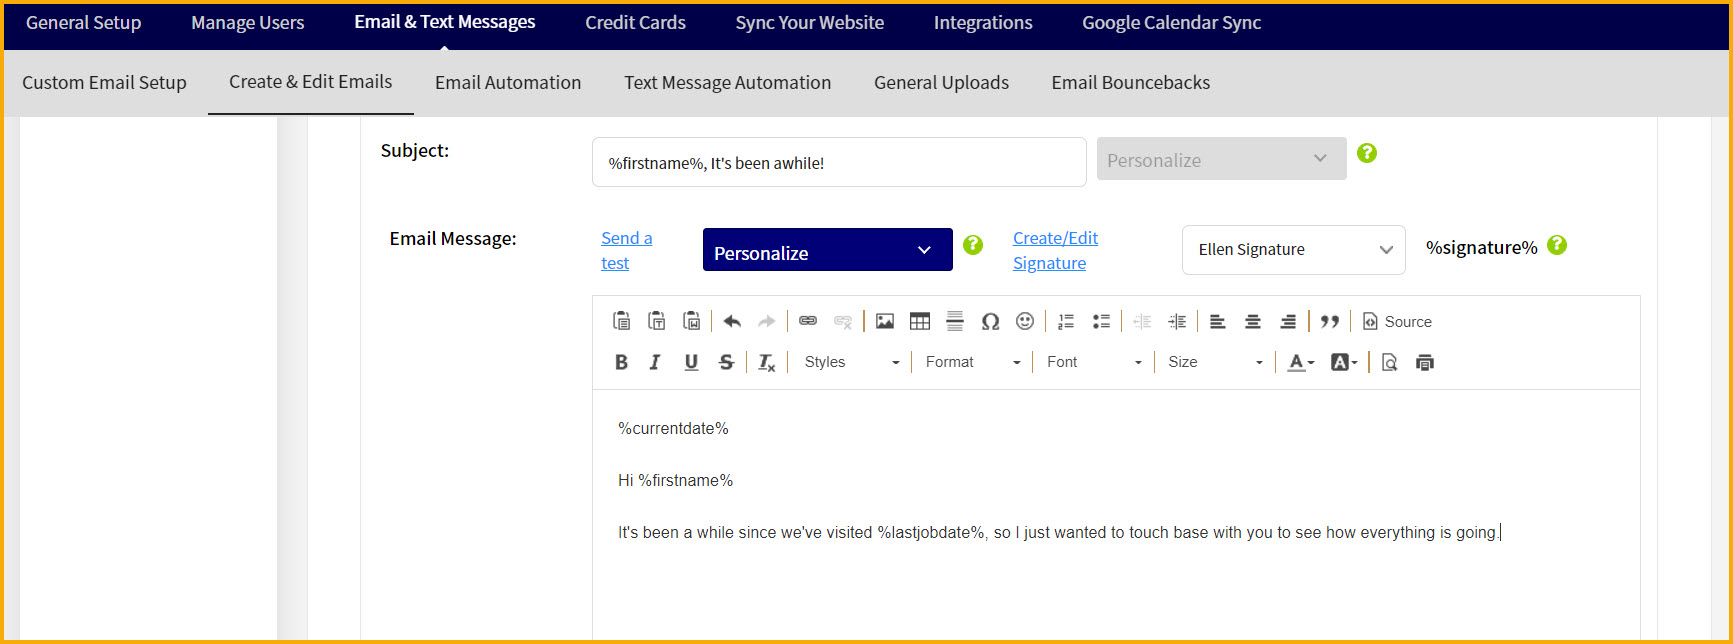Click the %currentdate% line in editor
The width and height of the screenshot is (1733, 644).
pyautogui.click(x=673, y=428)
